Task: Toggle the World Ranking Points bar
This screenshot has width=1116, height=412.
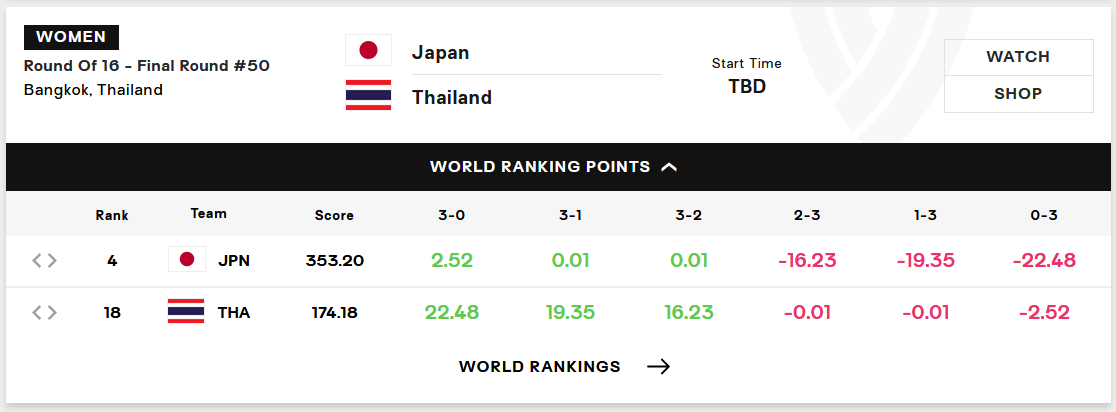Action: pos(558,167)
